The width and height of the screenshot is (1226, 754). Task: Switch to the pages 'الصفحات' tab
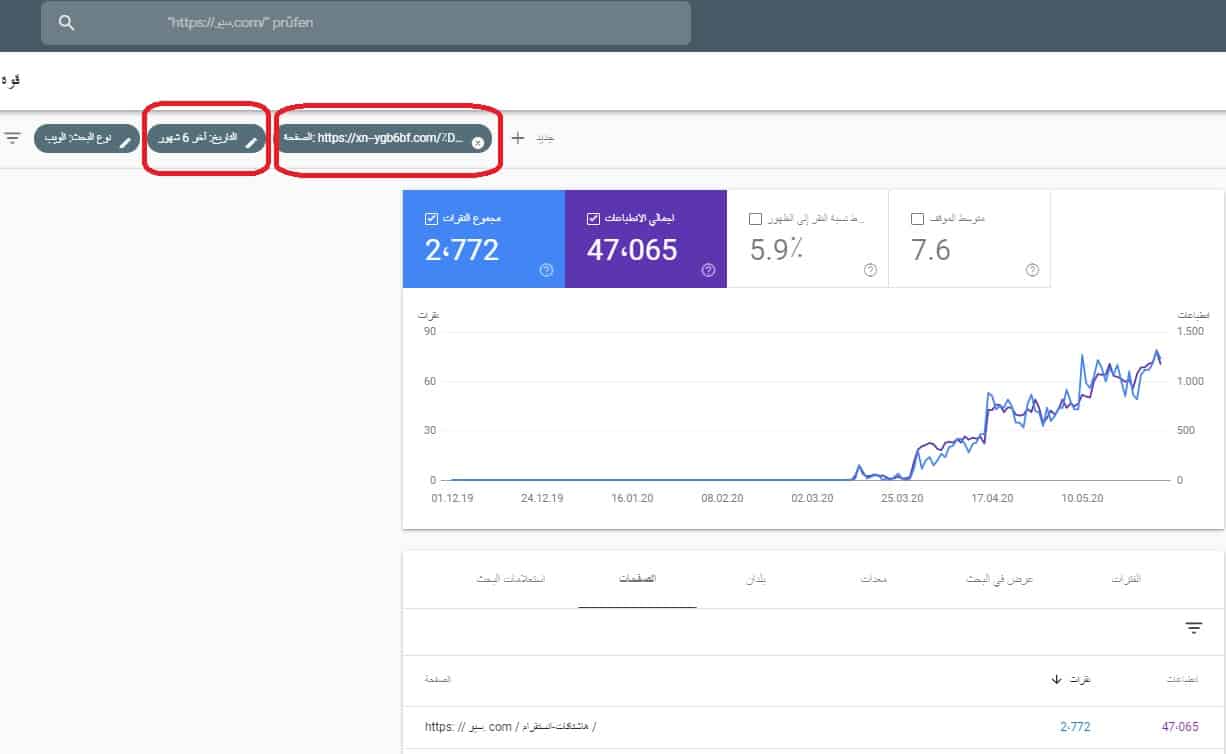pyautogui.click(x=637, y=580)
